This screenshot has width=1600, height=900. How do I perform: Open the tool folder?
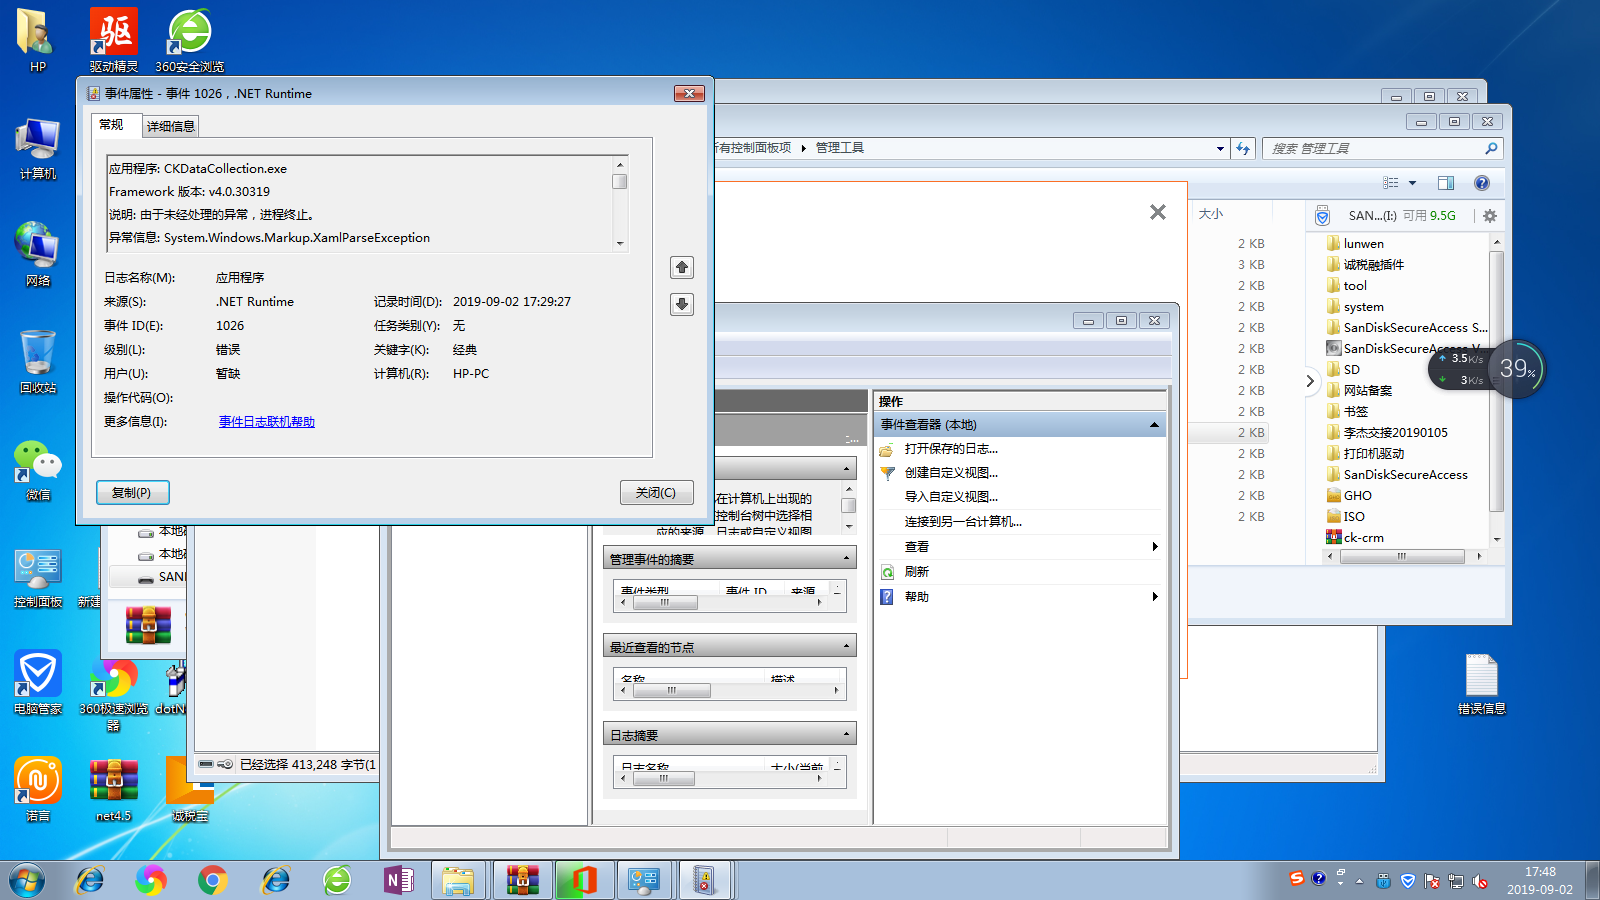[1355, 286]
